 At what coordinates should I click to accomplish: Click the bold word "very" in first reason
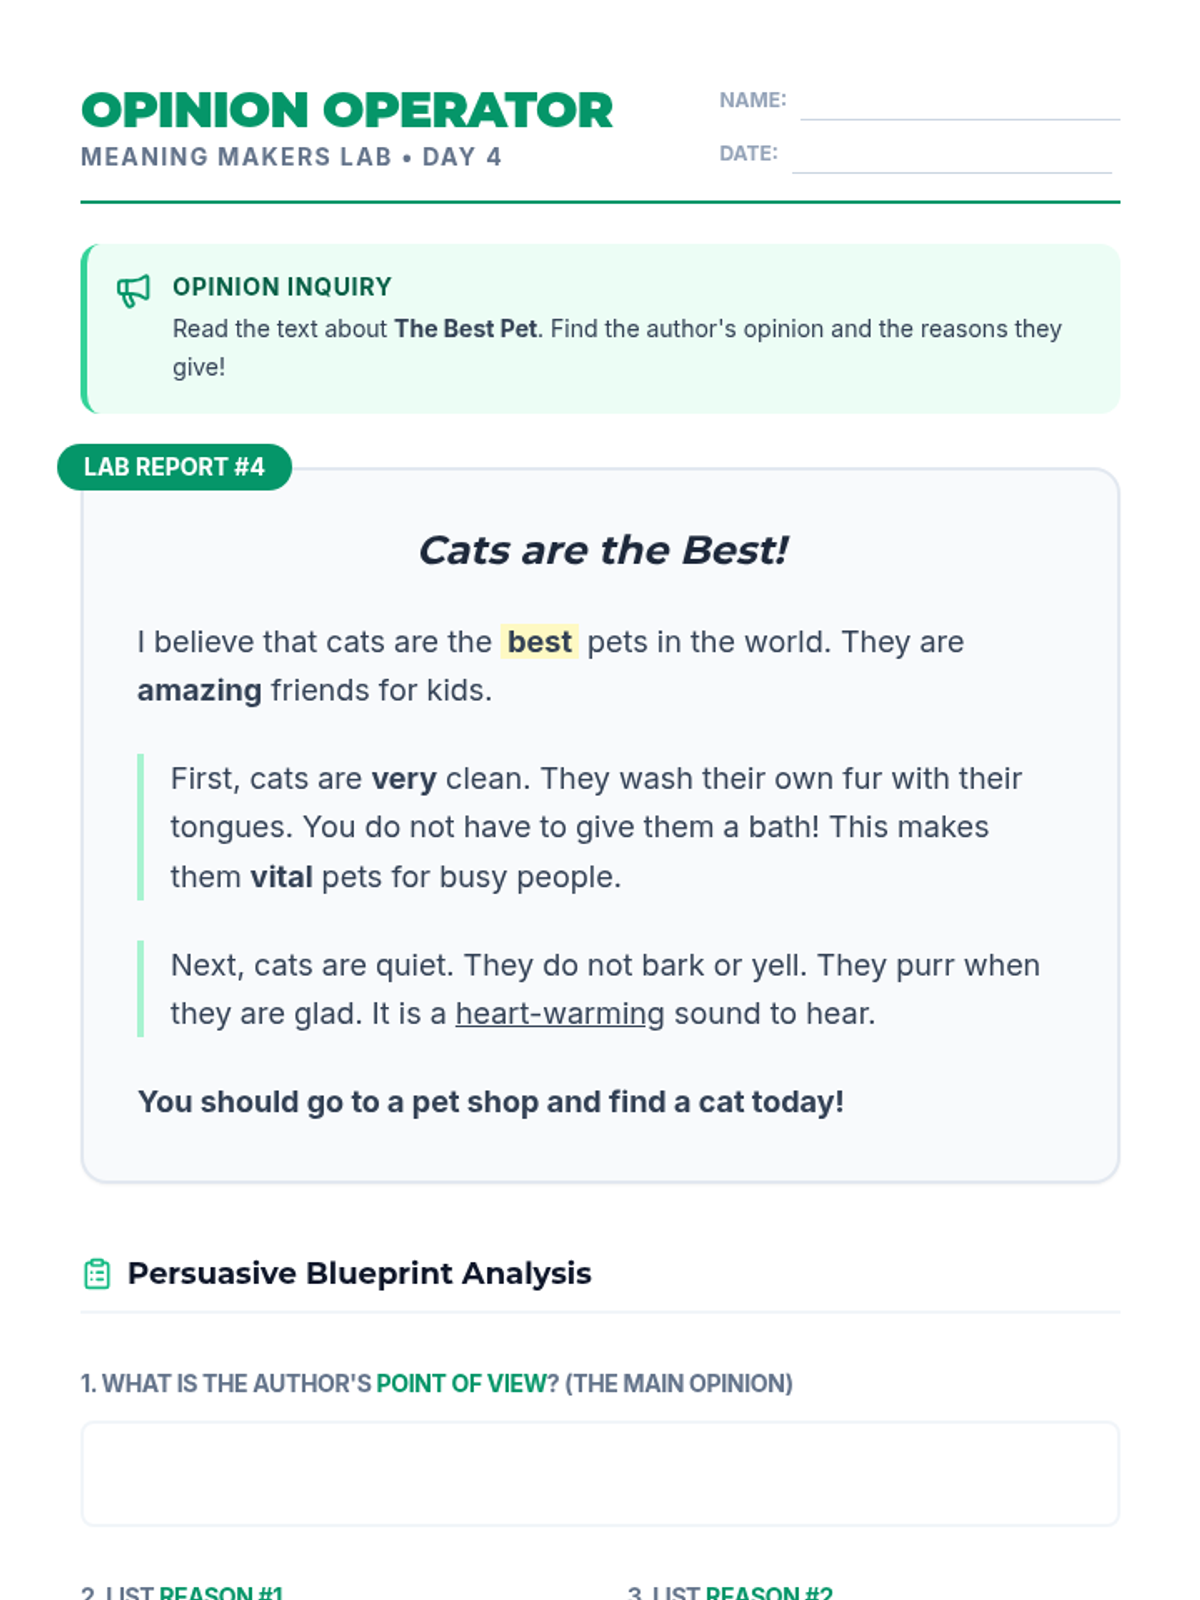tap(404, 779)
